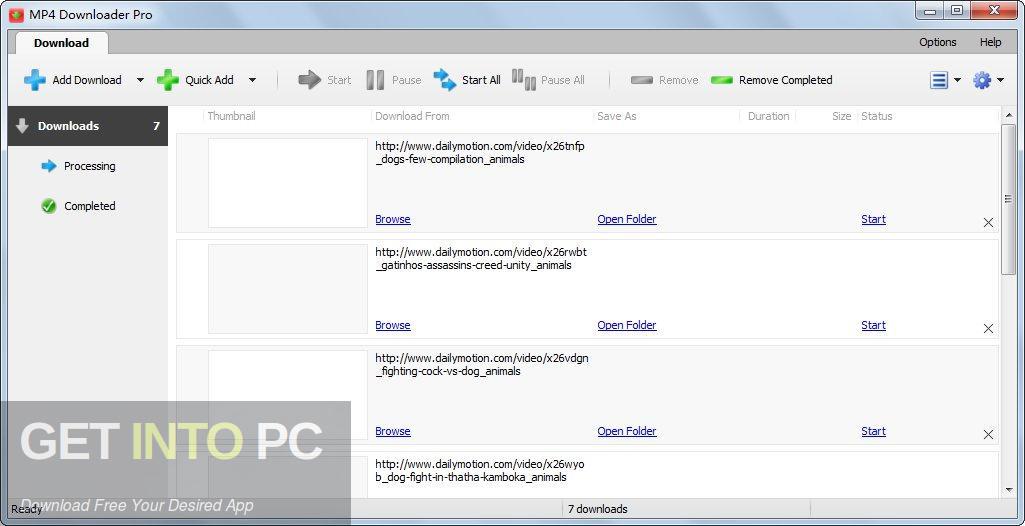Remove the fighting-cock-vs-dog download with X
The height and width of the screenshot is (526, 1025).
click(x=988, y=434)
